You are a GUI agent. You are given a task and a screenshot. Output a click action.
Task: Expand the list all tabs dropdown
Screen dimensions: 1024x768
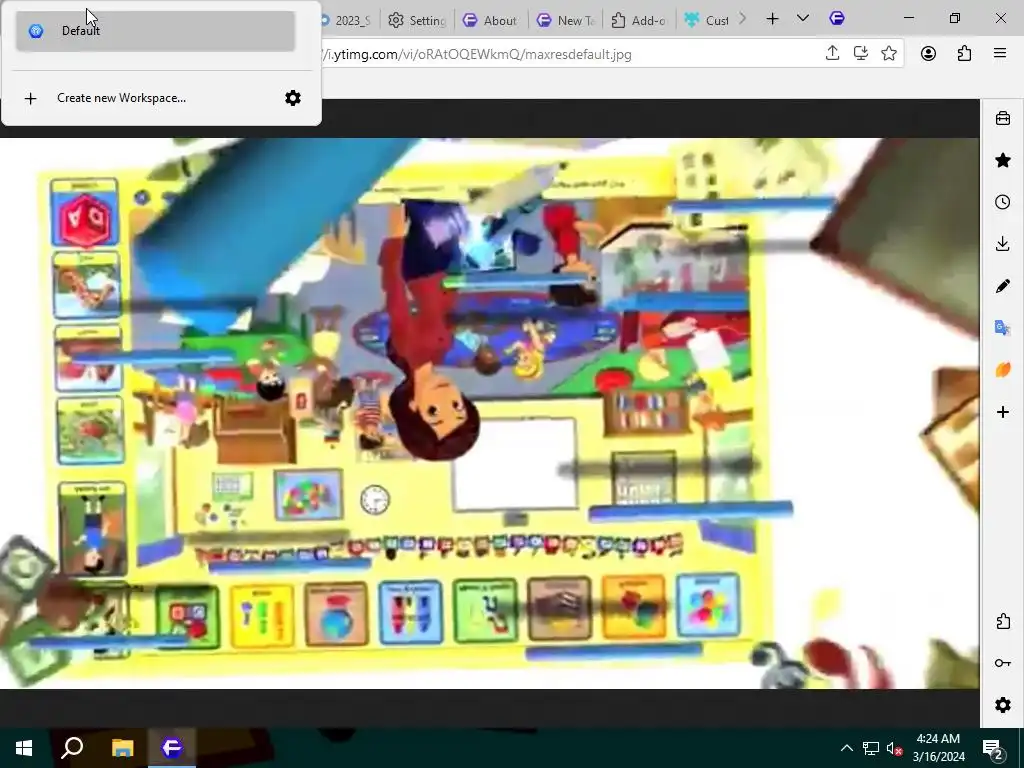tap(803, 19)
